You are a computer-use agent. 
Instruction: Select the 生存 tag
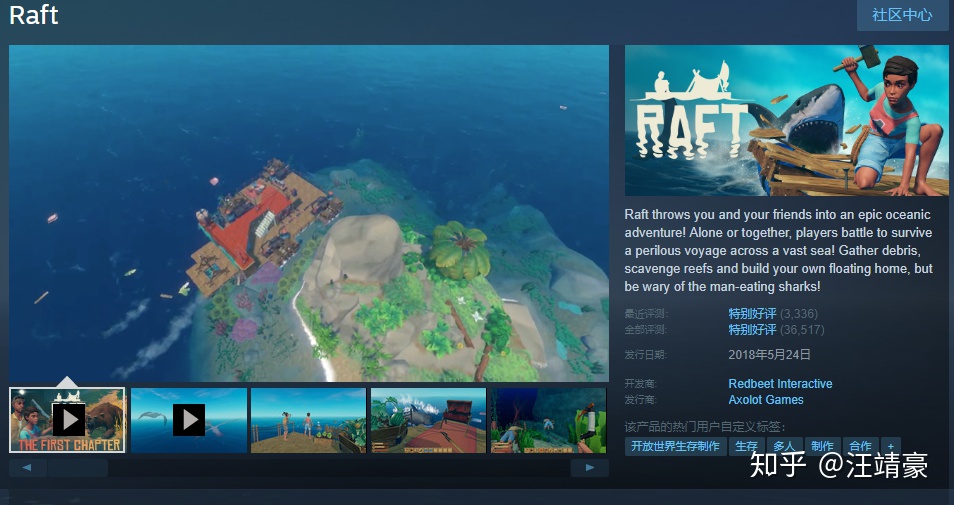click(746, 447)
